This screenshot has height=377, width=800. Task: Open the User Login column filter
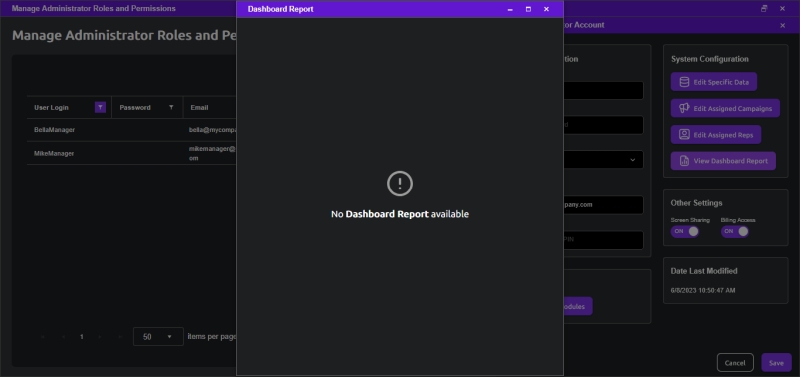(x=101, y=107)
